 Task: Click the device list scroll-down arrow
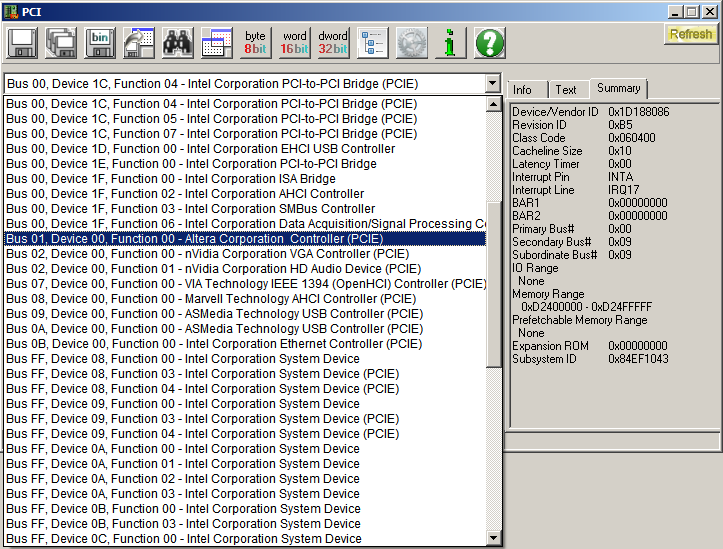coord(494,539)
